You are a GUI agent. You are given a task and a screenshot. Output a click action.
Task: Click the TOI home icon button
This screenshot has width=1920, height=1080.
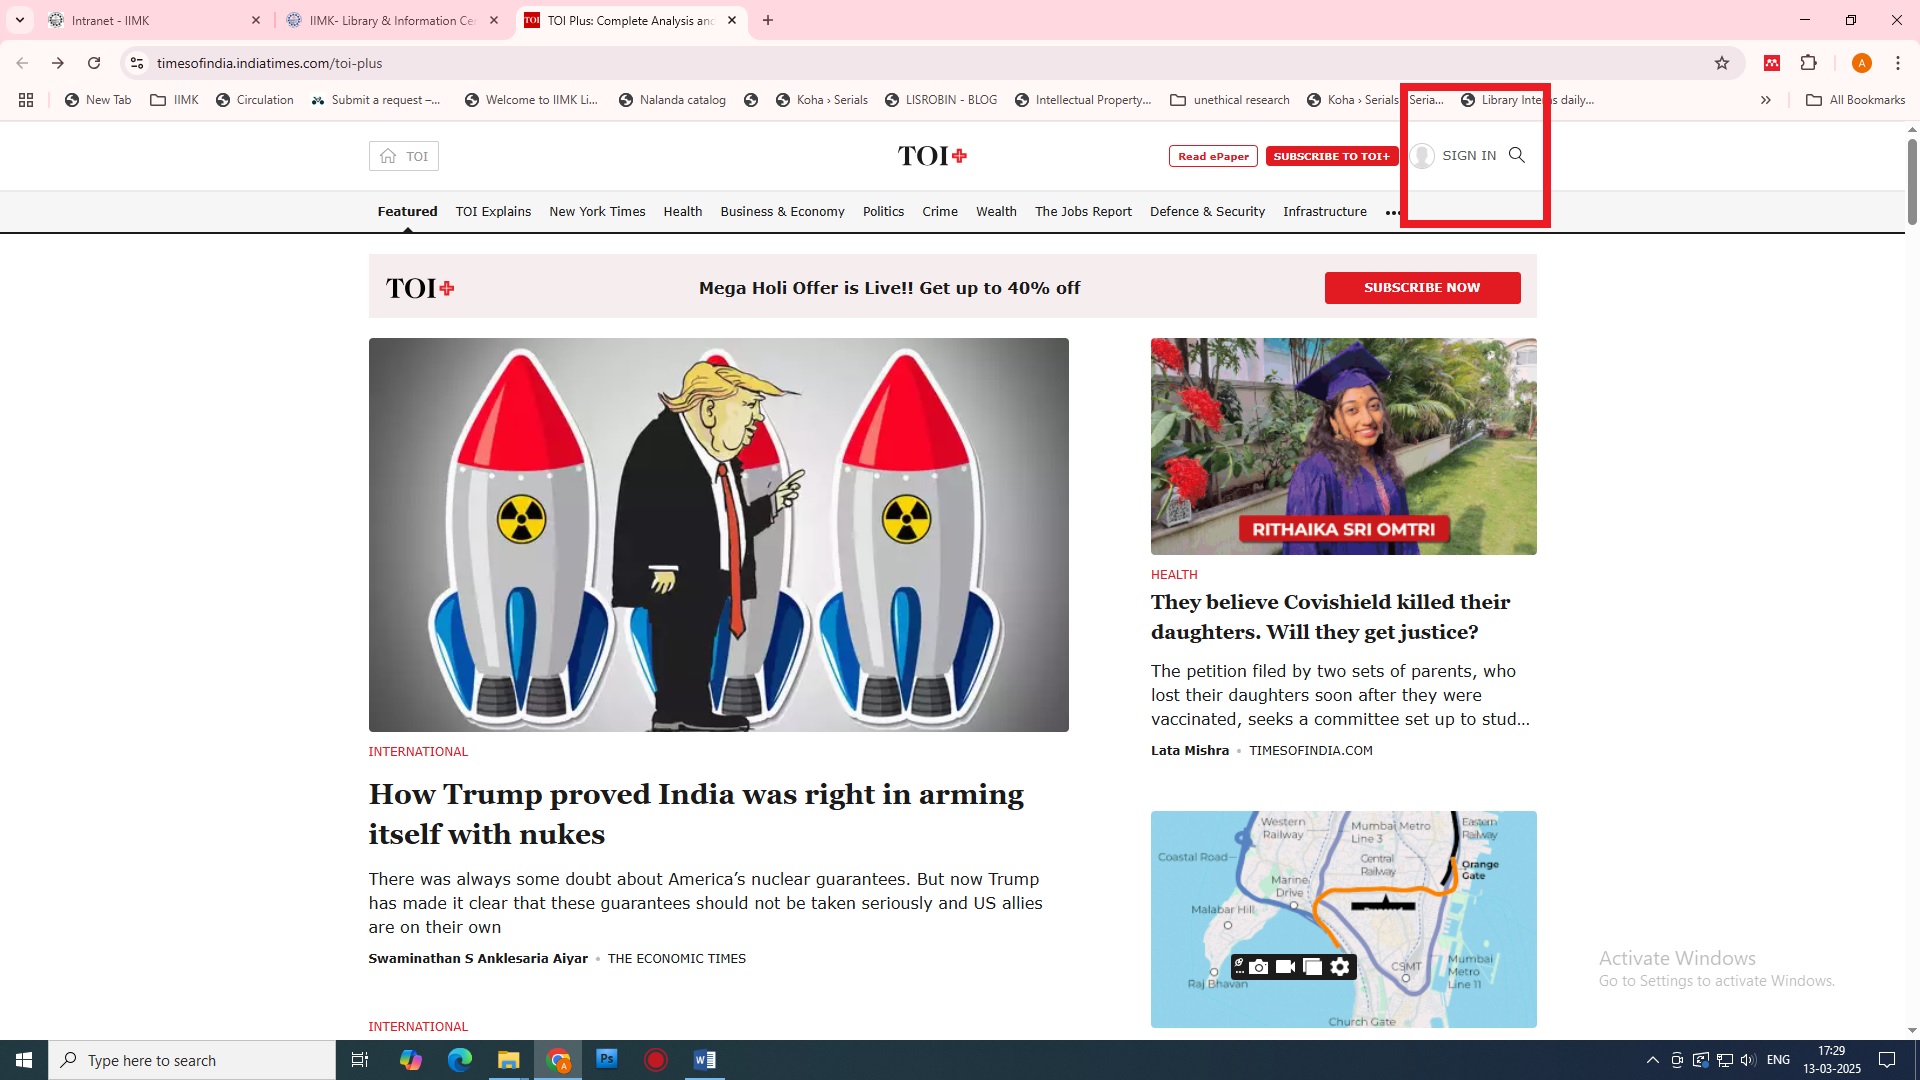click(x=404, y=156)
